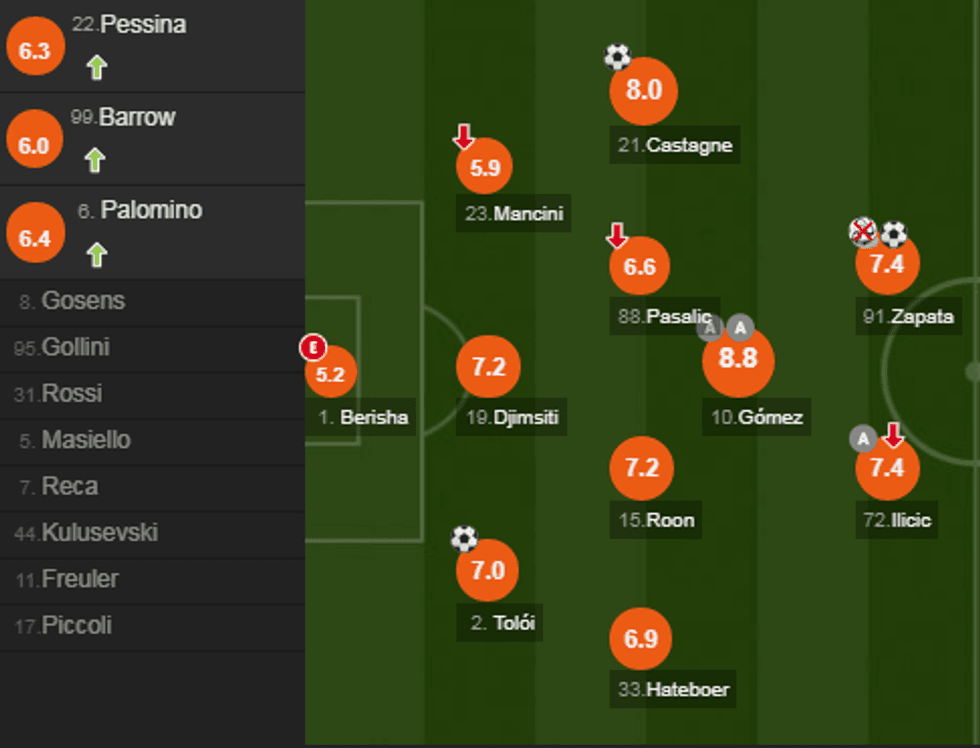980x748 pixels.
Task: Click Djimsiti's 7.2 rating circle
Action: point(488,367)
